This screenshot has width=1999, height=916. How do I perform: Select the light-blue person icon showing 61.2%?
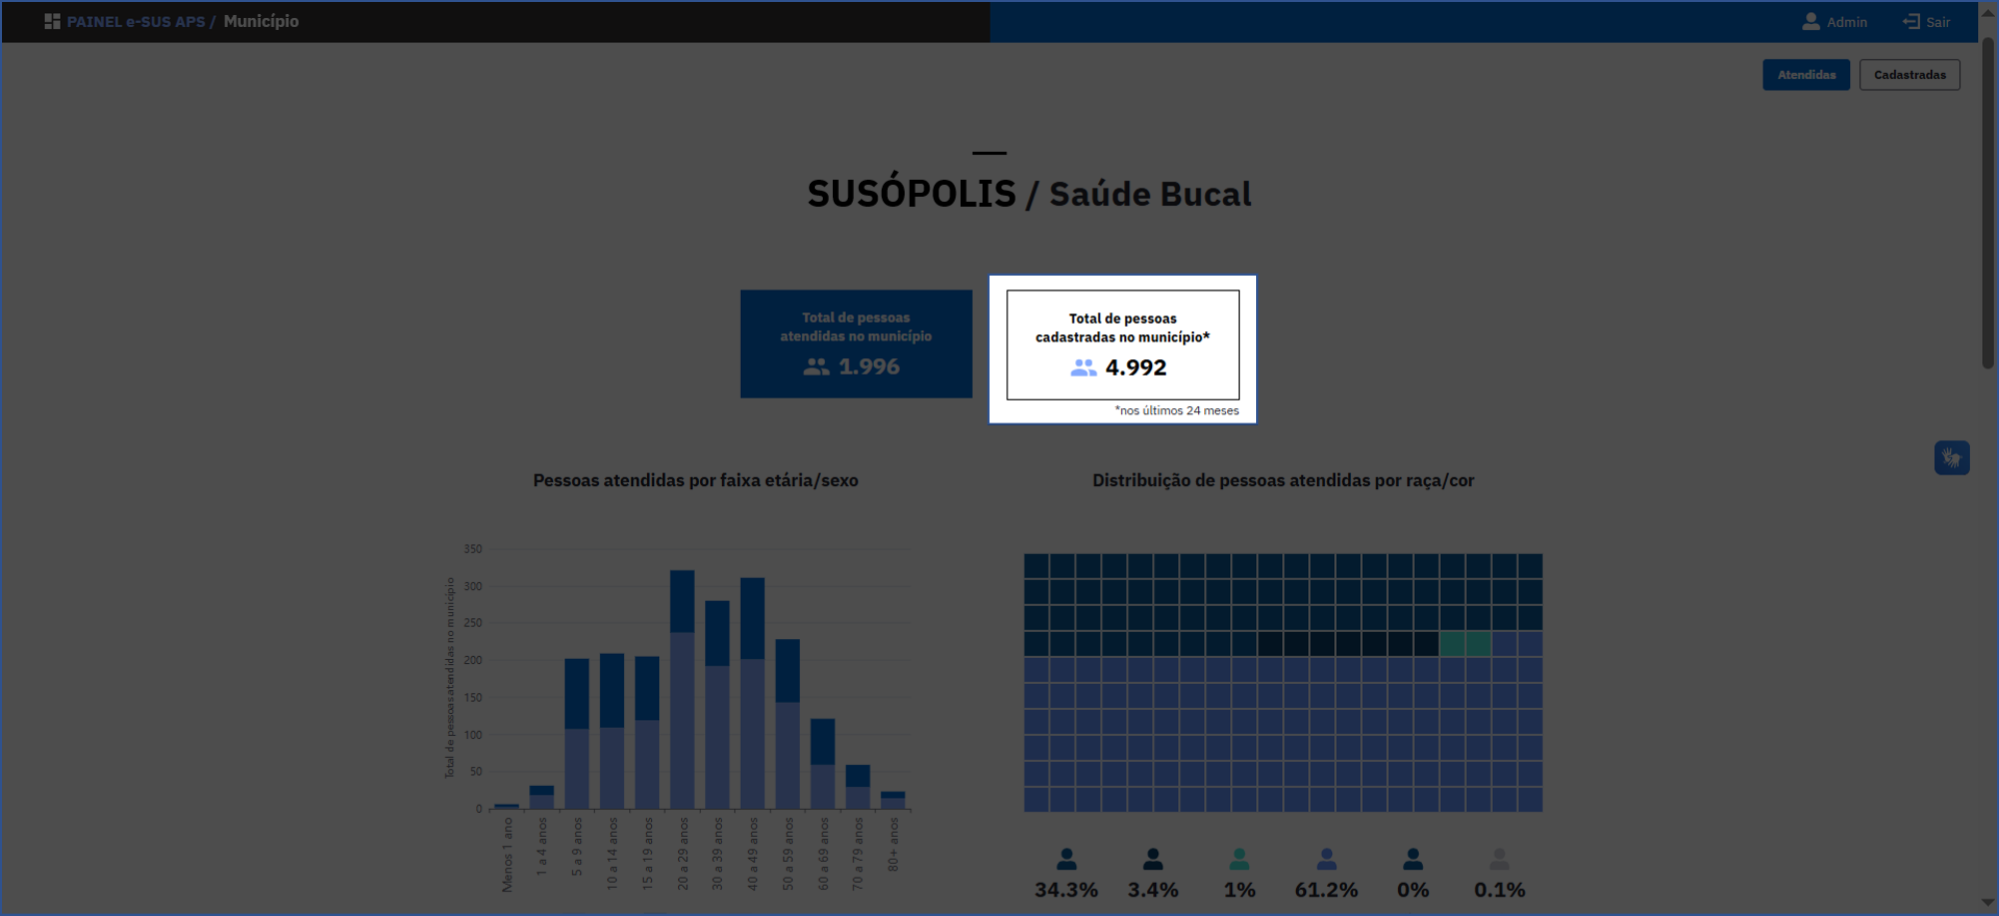click(x=1326, y=858)
